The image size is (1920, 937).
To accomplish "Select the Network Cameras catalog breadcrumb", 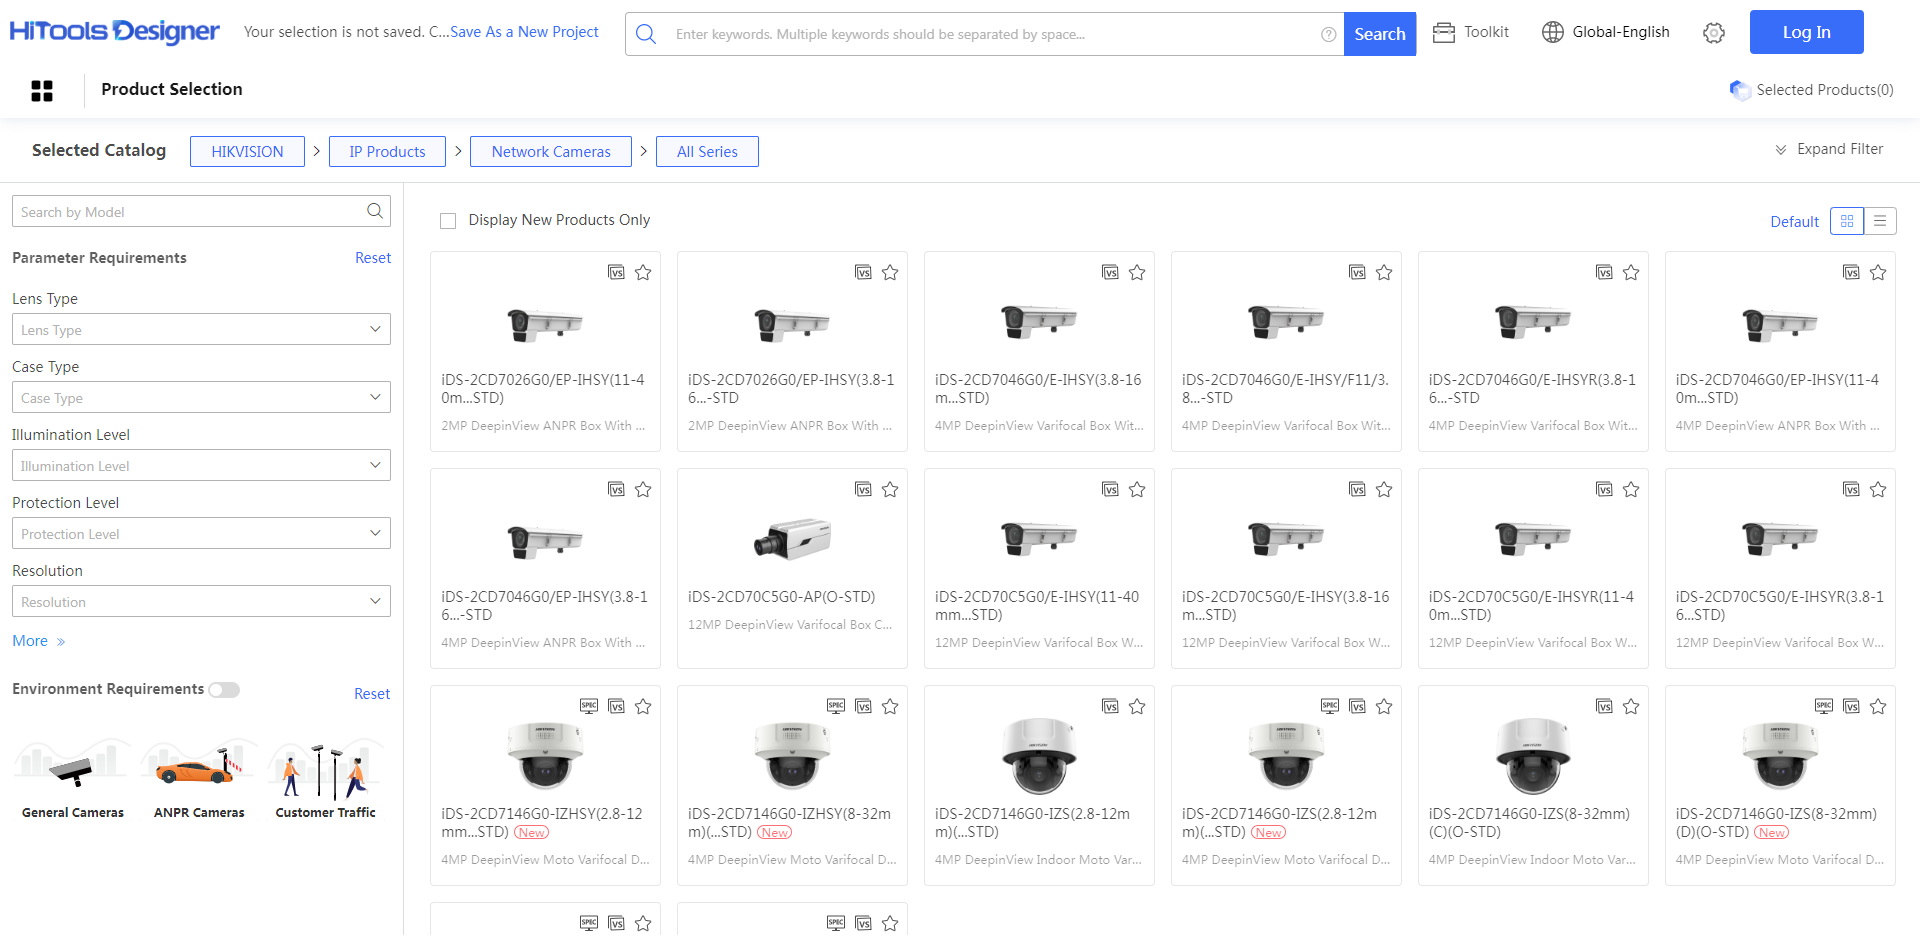I will pyautogui.click(x=550, y=152).
